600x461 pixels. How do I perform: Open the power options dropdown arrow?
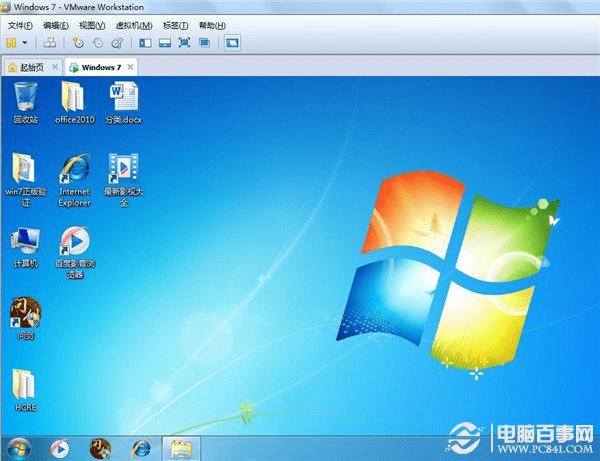(x=25, y=42)
